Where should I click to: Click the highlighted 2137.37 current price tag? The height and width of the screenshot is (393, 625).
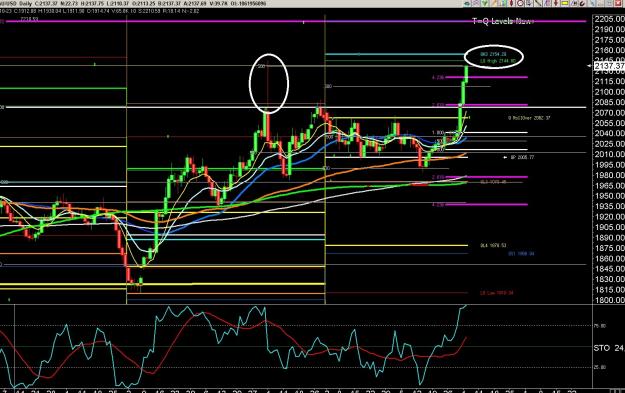609,66
